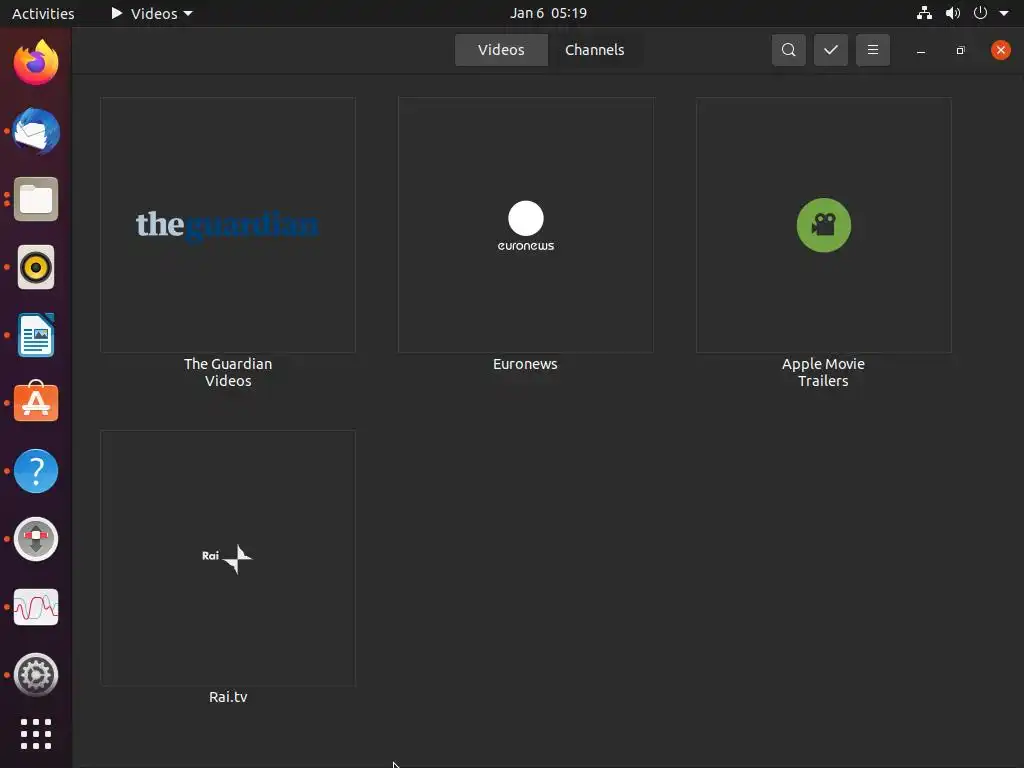Open the Videos app menu dropdown

[x=152, y=13]
